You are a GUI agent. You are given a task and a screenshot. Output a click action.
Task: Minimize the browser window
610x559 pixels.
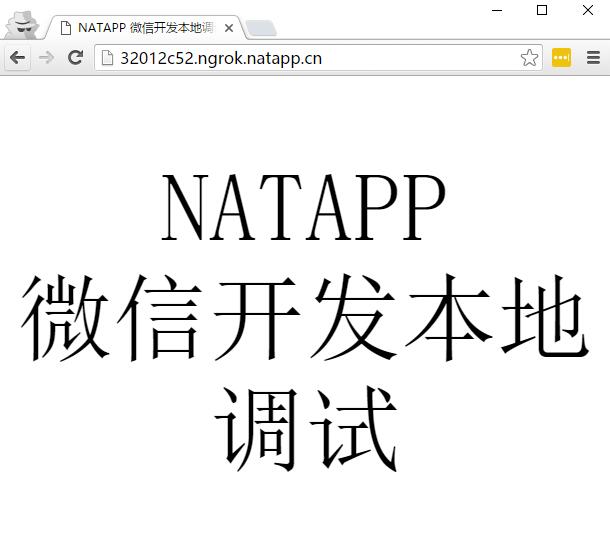coord(497,10)
